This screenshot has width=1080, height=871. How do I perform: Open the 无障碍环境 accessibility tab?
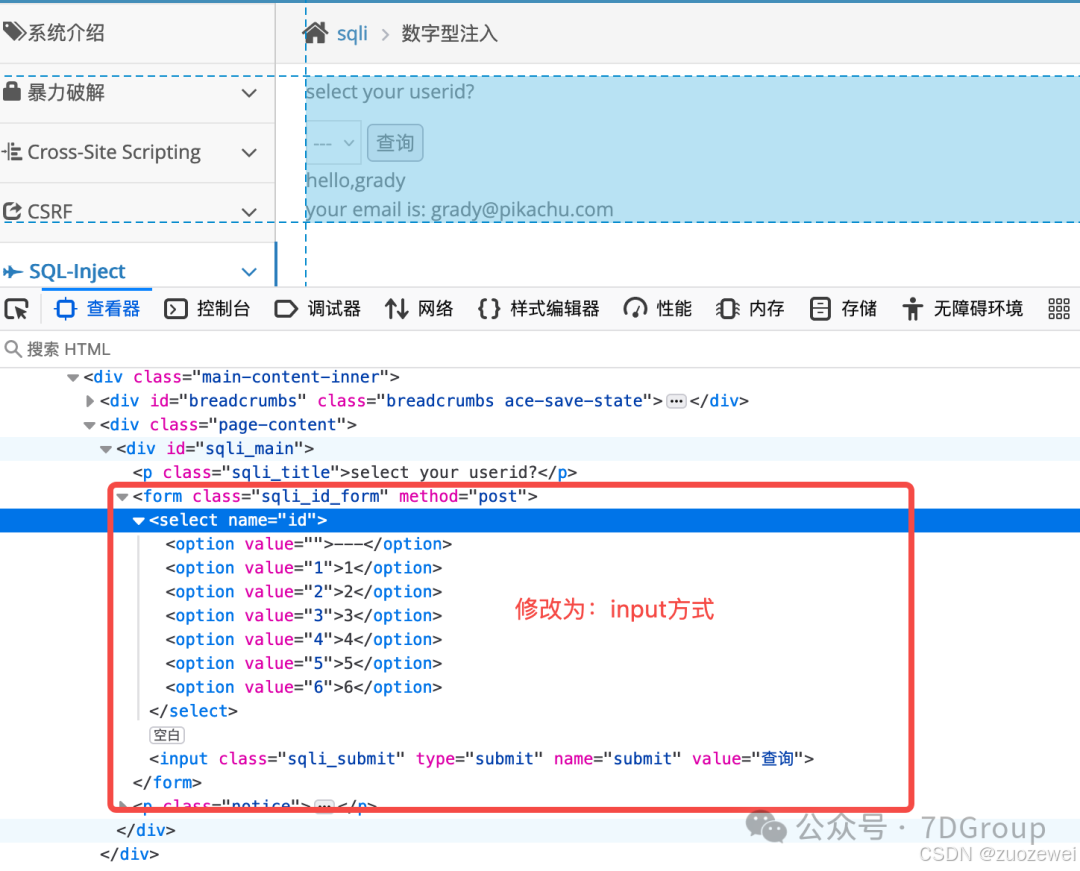pos(962,308)
